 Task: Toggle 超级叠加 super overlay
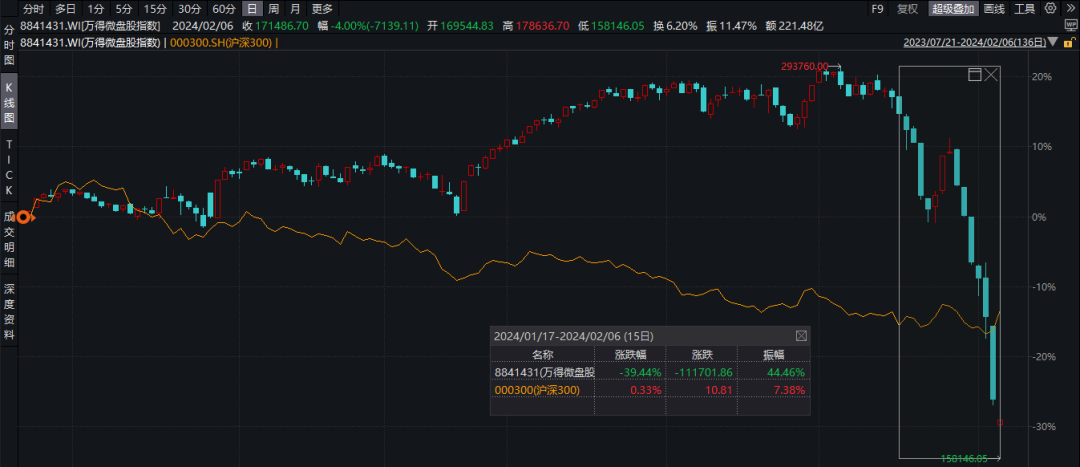[953, 9]
